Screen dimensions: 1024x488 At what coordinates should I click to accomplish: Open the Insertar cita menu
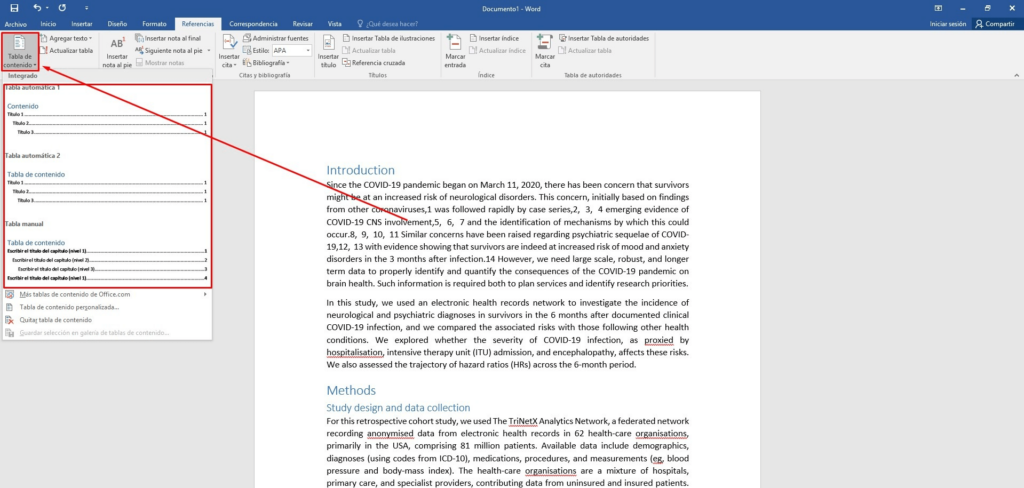click(x=229, y=52)
